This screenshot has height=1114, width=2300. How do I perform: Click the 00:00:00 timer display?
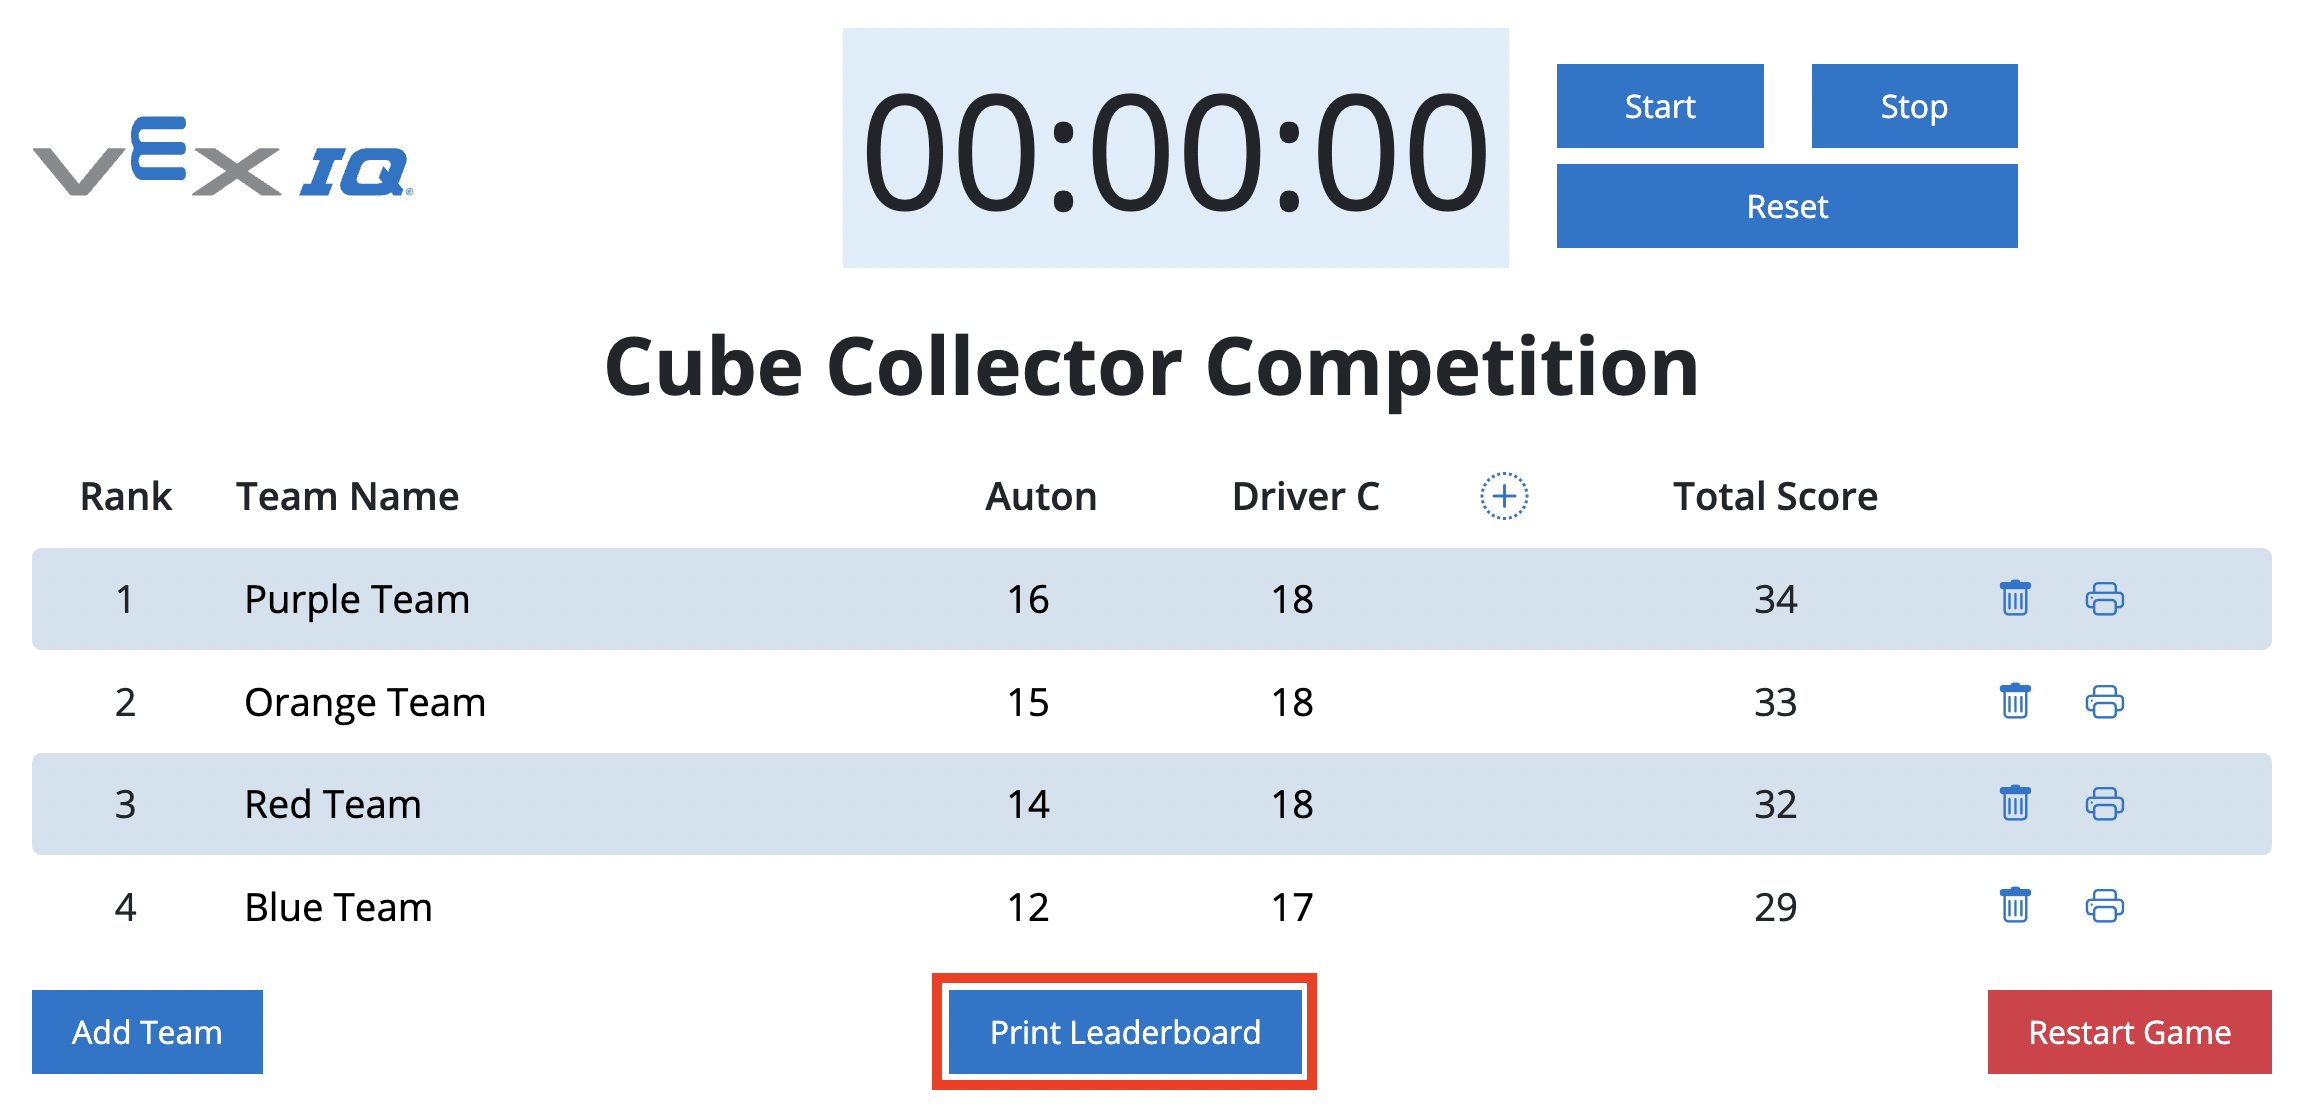click(1175, 148)
